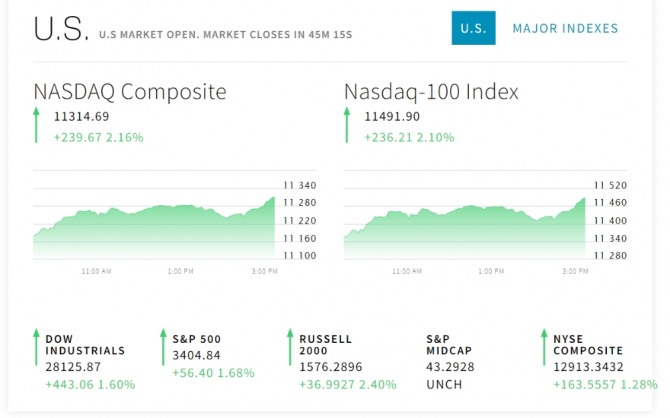Image resolution: width=670 pixels, height=418 pixels.
Task: Open DOW INDUSTRIALS index details
Action: 85,345
